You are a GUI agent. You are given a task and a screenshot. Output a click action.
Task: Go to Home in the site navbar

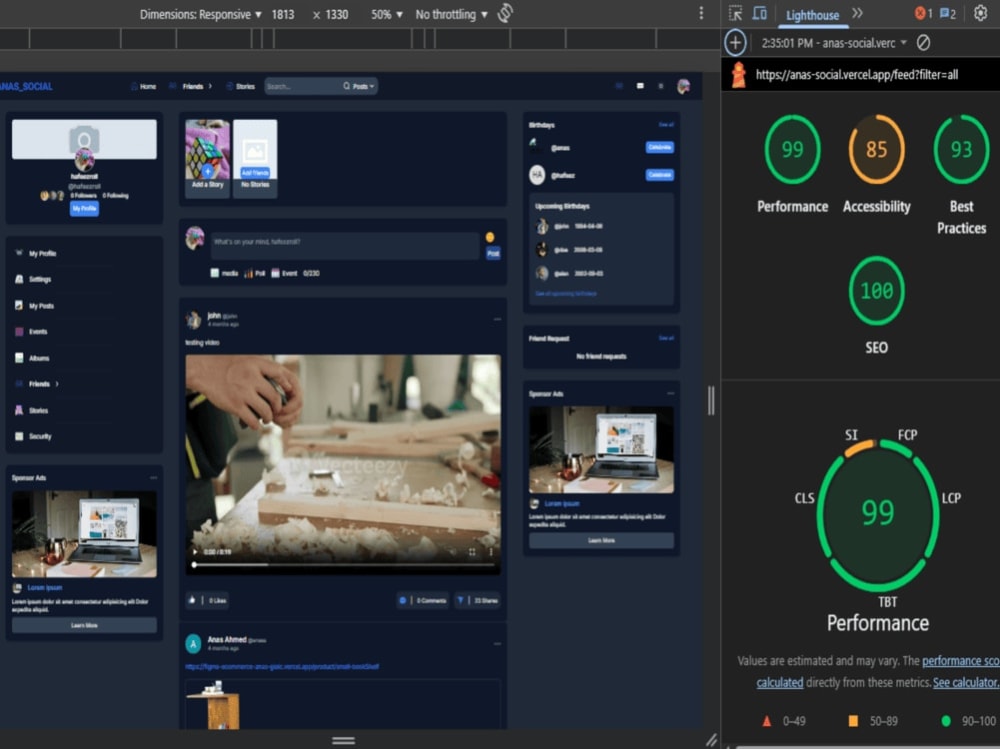pos(143,86)
